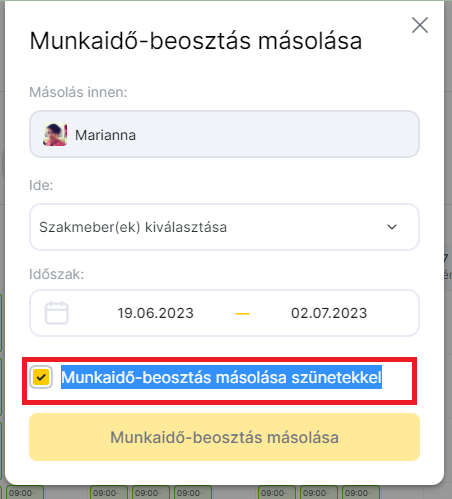This screenshot has height=499, width=452.
Task: Click the calendar icon in Időszak field
Action: pyautogui.click(x=57, y=313)
